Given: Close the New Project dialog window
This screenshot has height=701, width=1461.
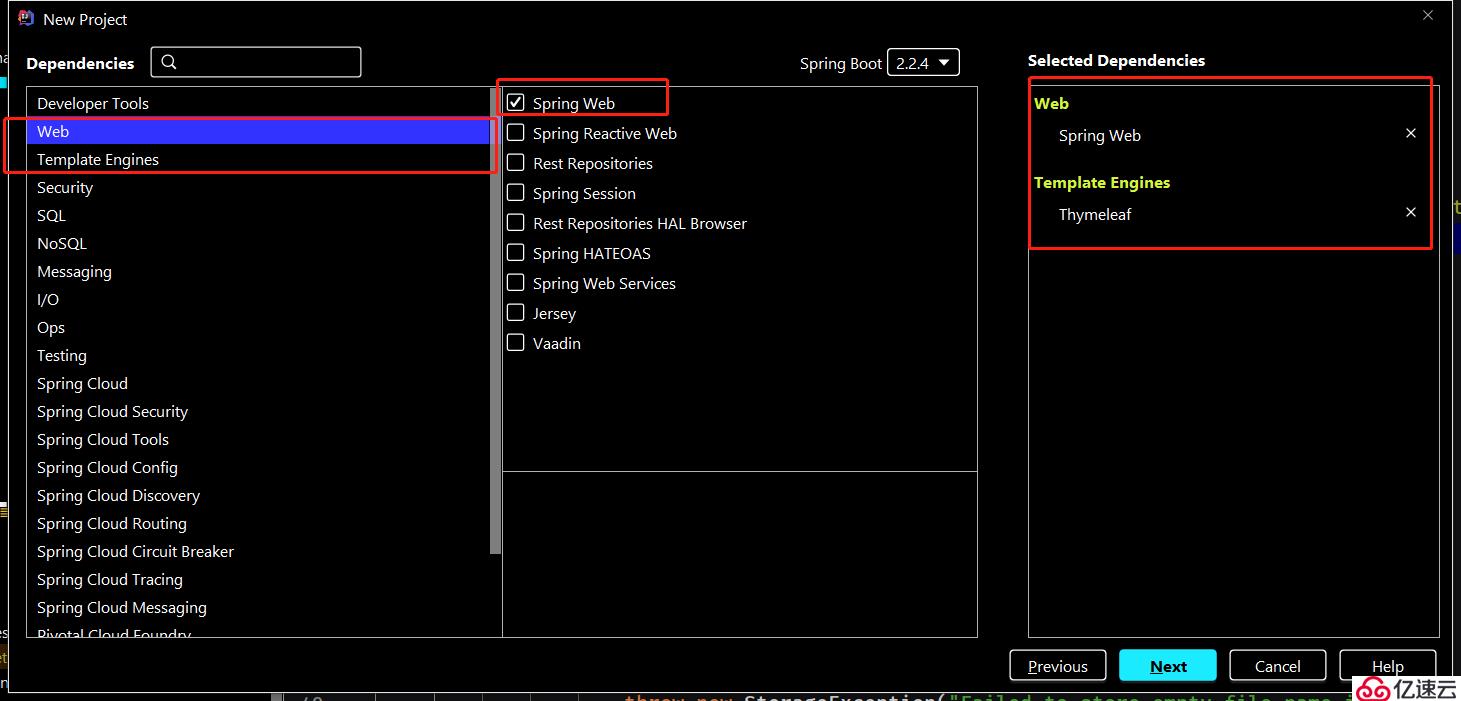Looking at the screenshot, I should (1428, 15).
